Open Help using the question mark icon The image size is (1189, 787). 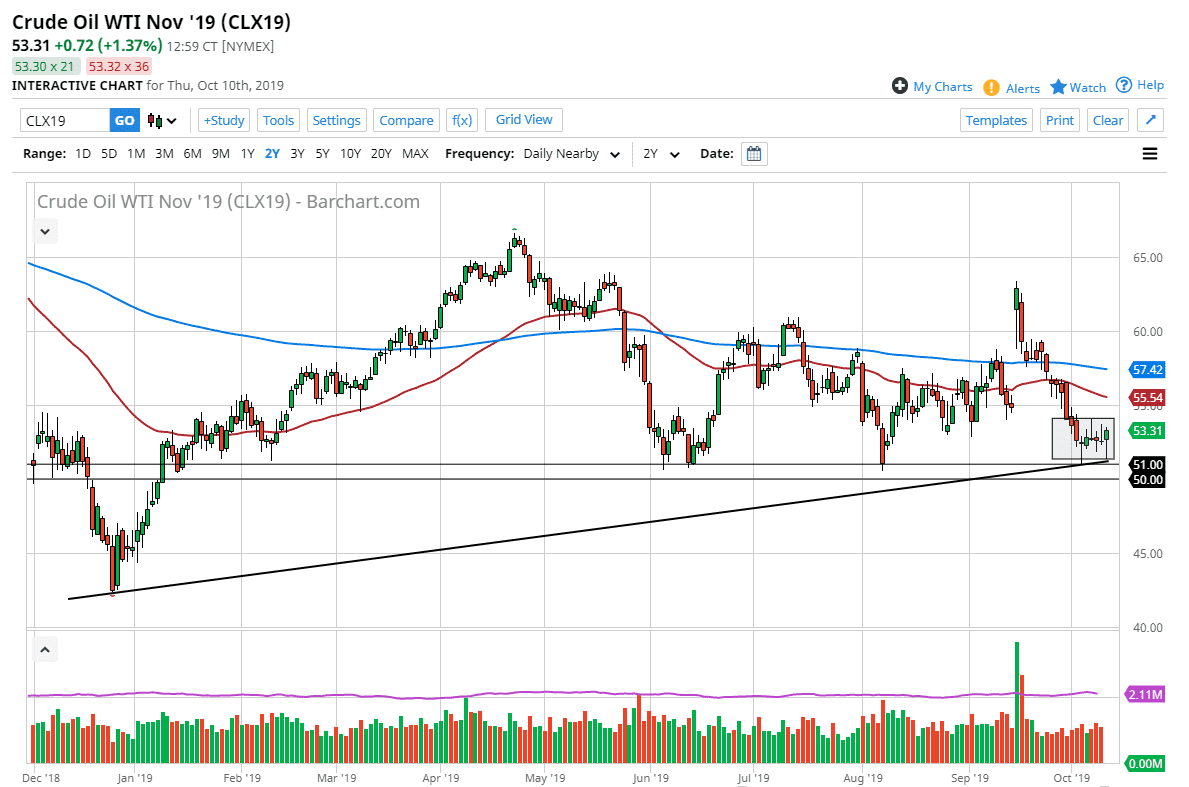click(1124, 85)
